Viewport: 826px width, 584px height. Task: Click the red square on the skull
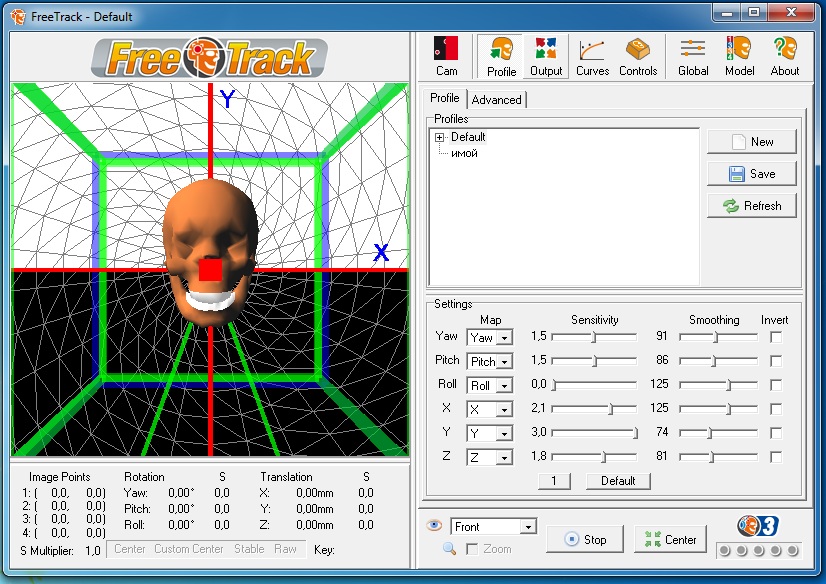pos(210,270)
